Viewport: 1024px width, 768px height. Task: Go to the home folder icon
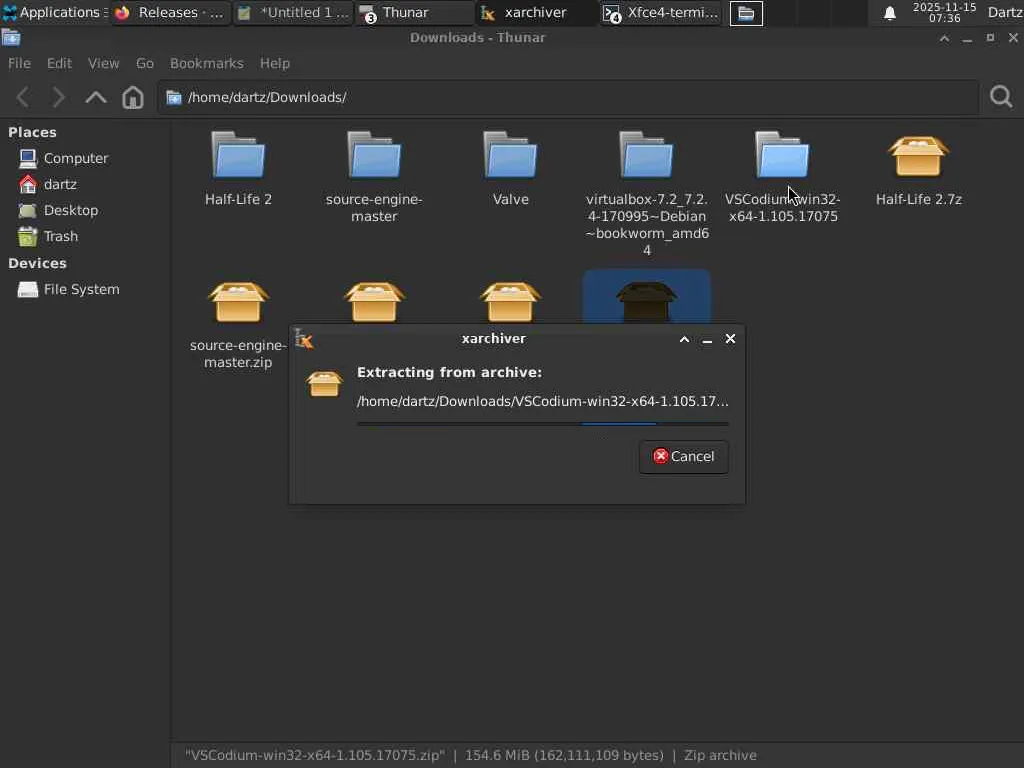[x=133, y=97]
